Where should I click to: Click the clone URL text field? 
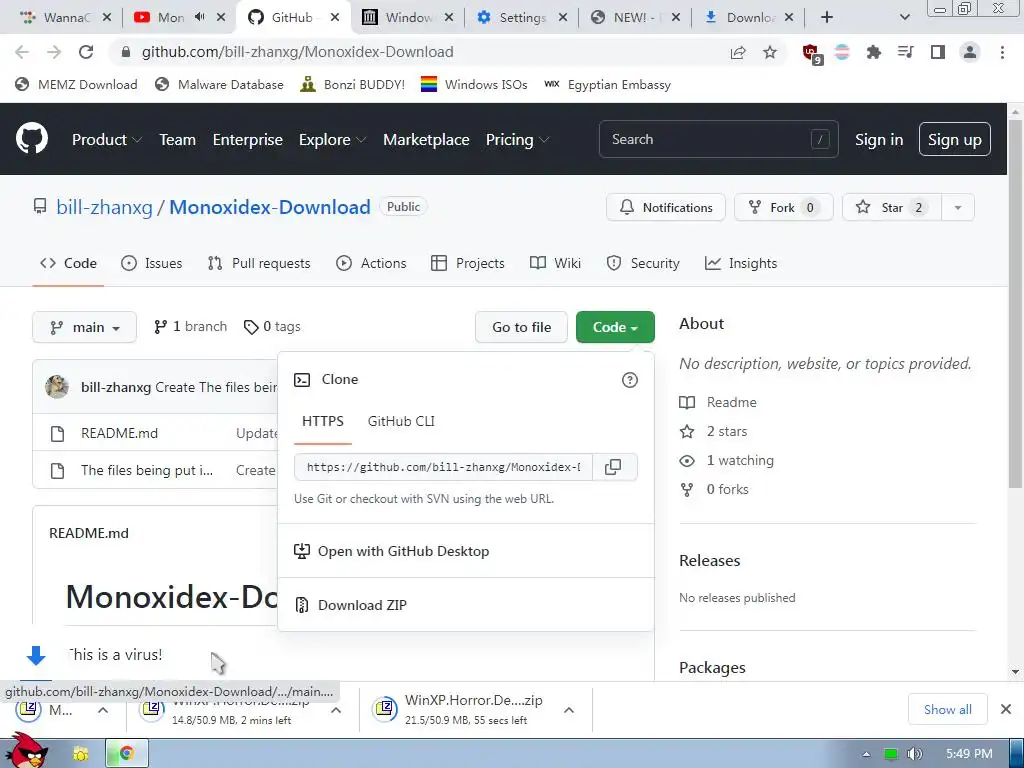(443, 467)
